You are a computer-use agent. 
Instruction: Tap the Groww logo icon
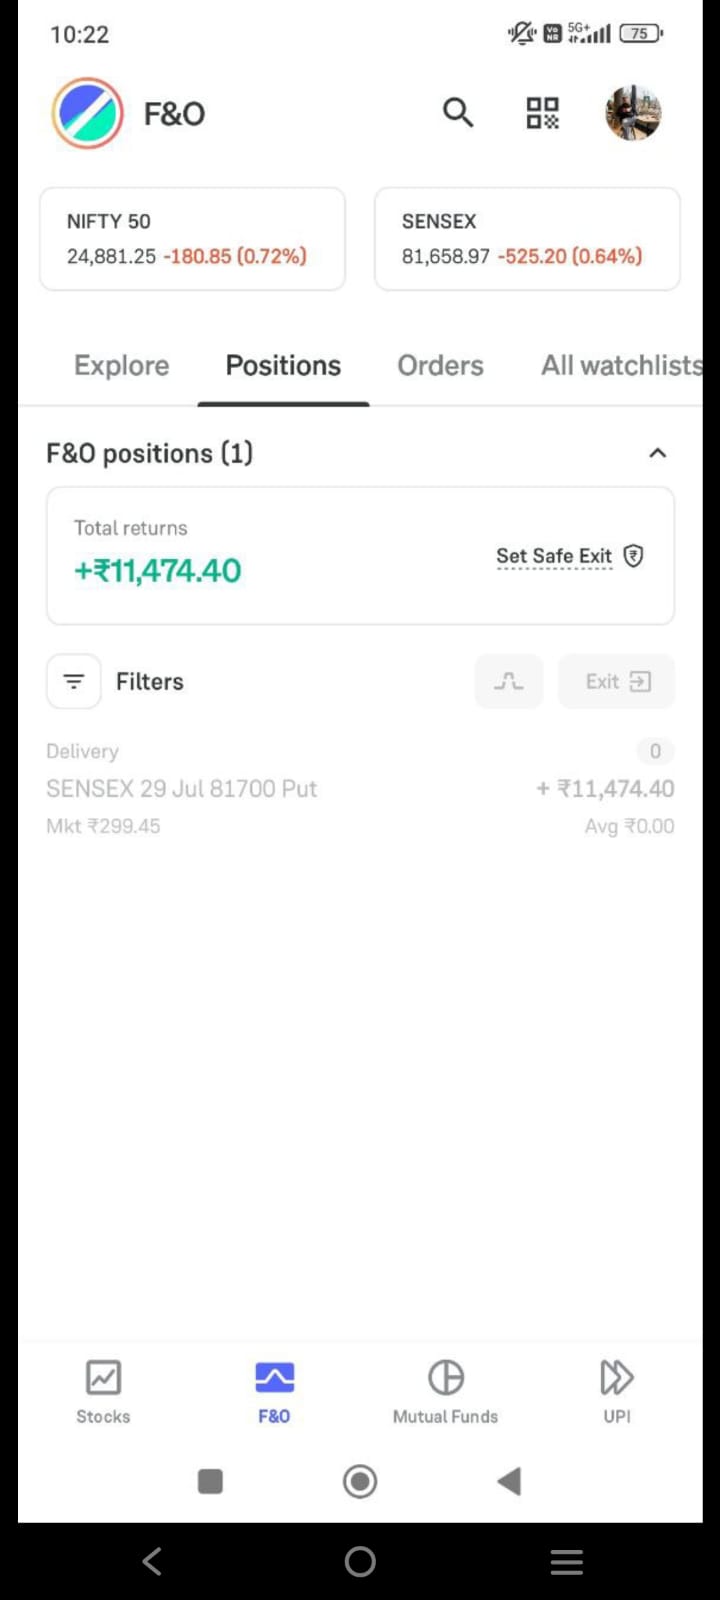pyautogui.click(x=88, y=113)
